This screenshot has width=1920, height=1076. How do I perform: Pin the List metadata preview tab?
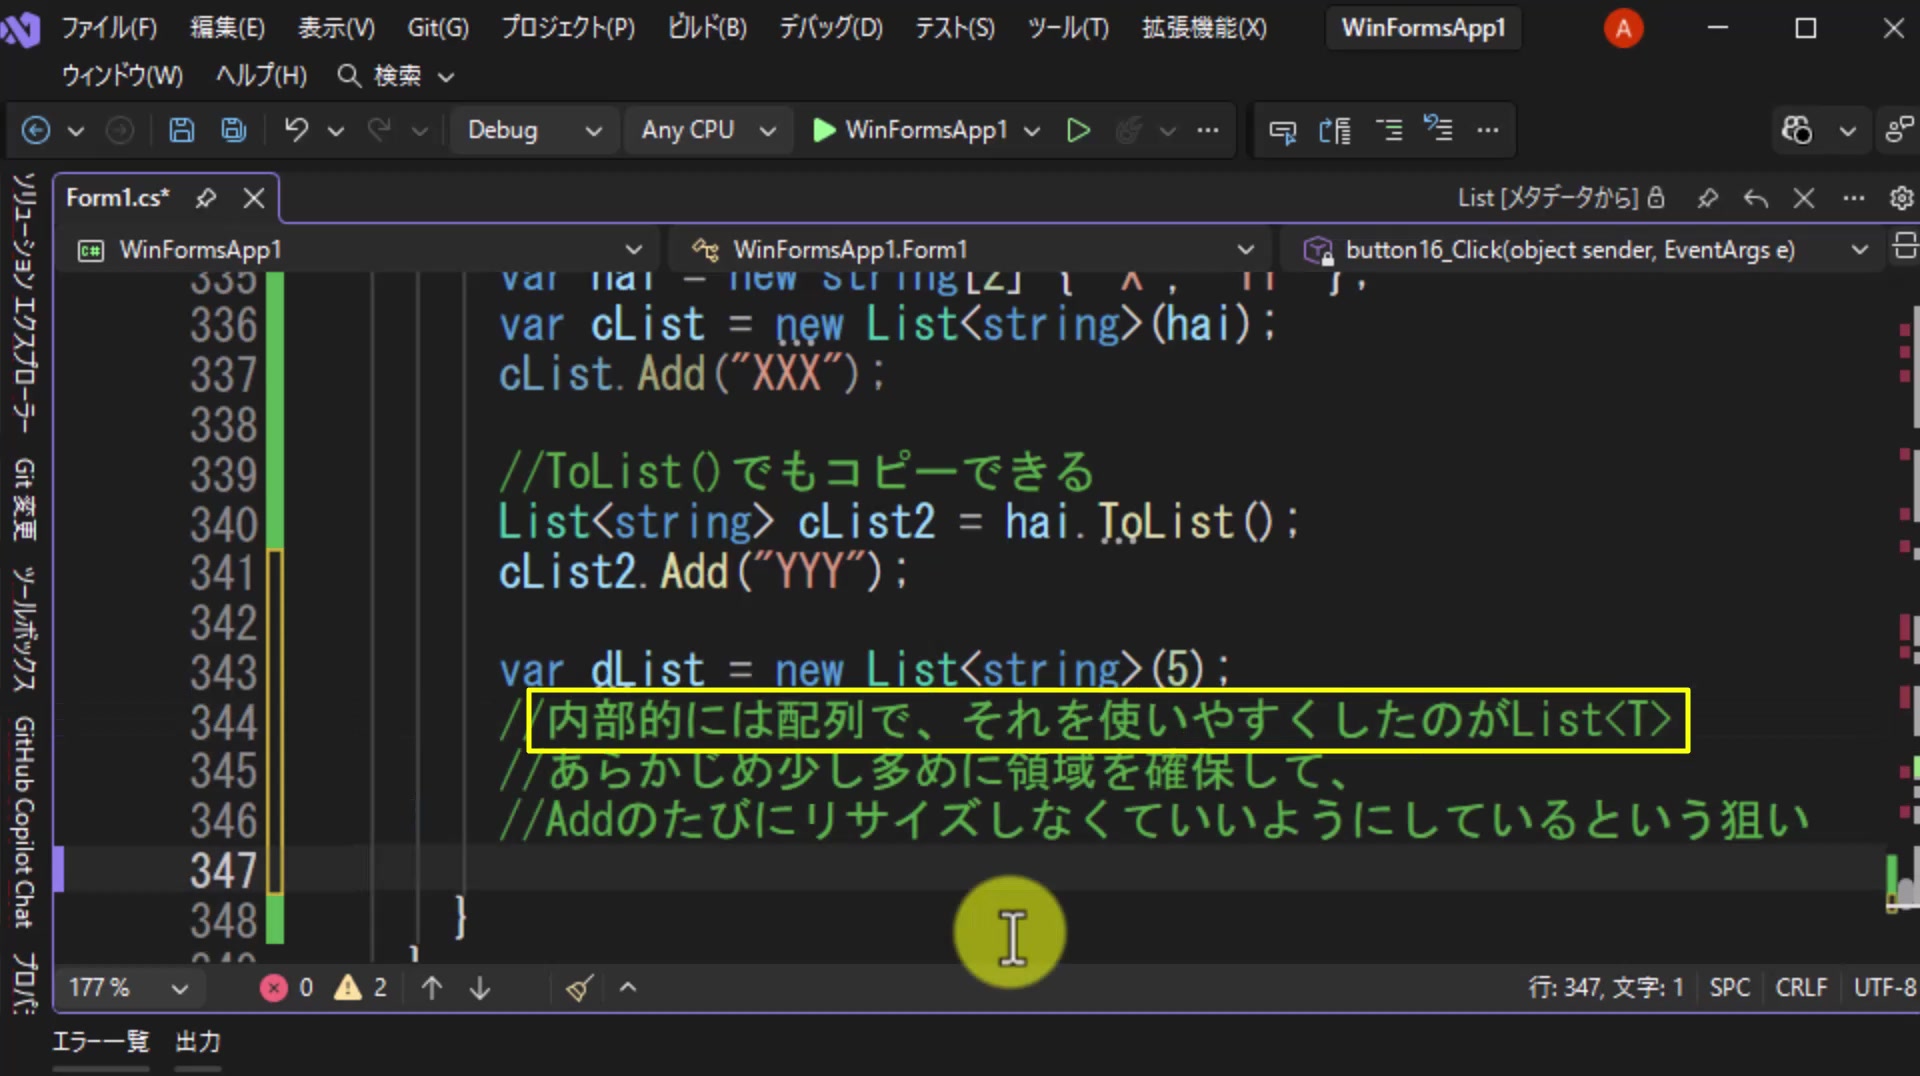[1708, 198]
